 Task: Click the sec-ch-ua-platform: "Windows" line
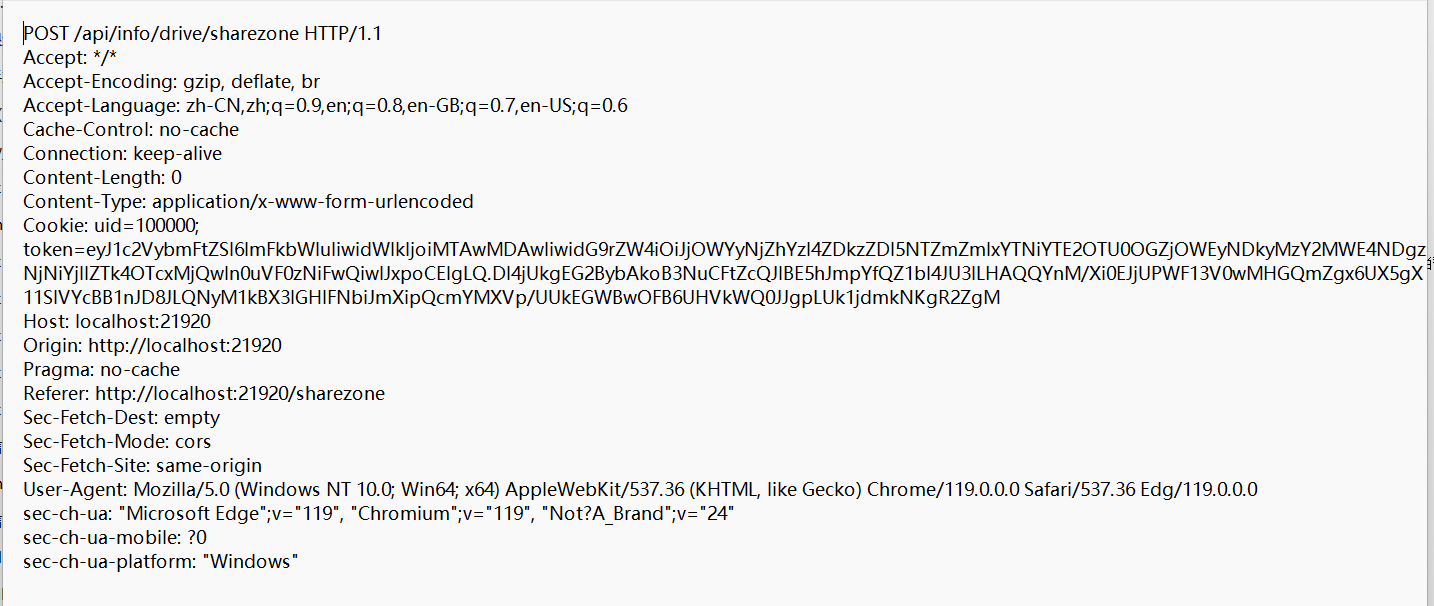coord(162,562)
